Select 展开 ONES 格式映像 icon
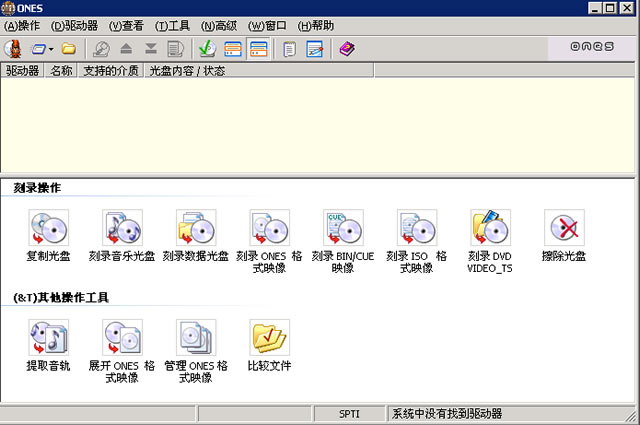640x425 pixels. point(122,338)
